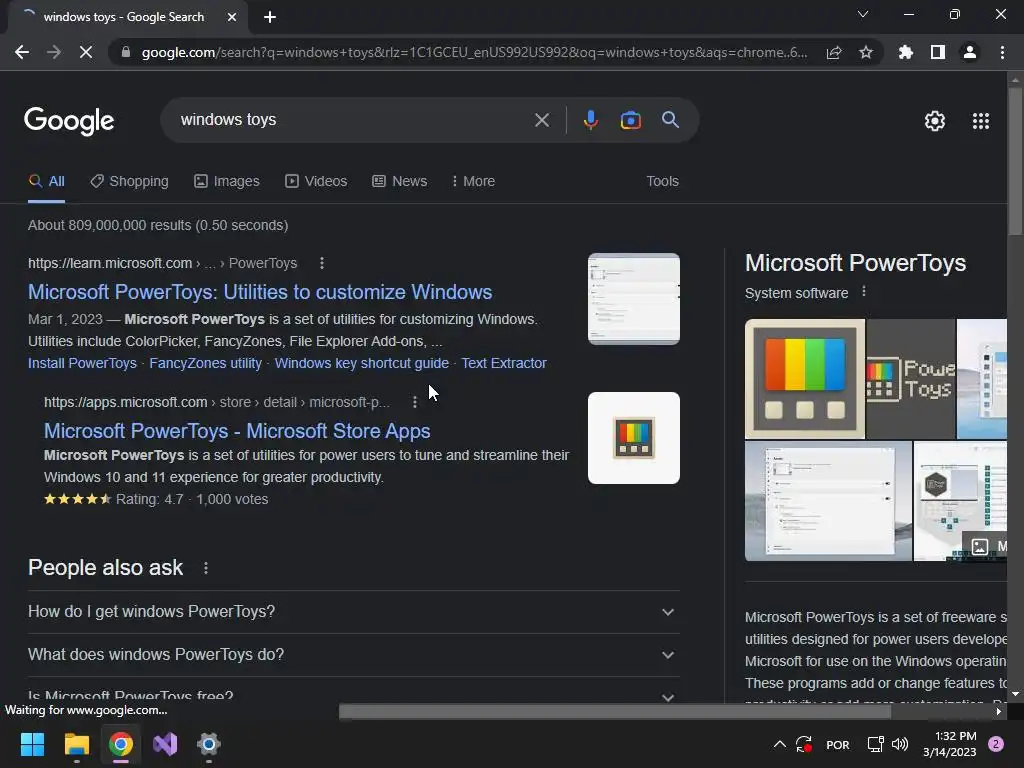Open the PowerToys settings window screenshot image
The image size is (1024, 768).
(x=828, y=501)
